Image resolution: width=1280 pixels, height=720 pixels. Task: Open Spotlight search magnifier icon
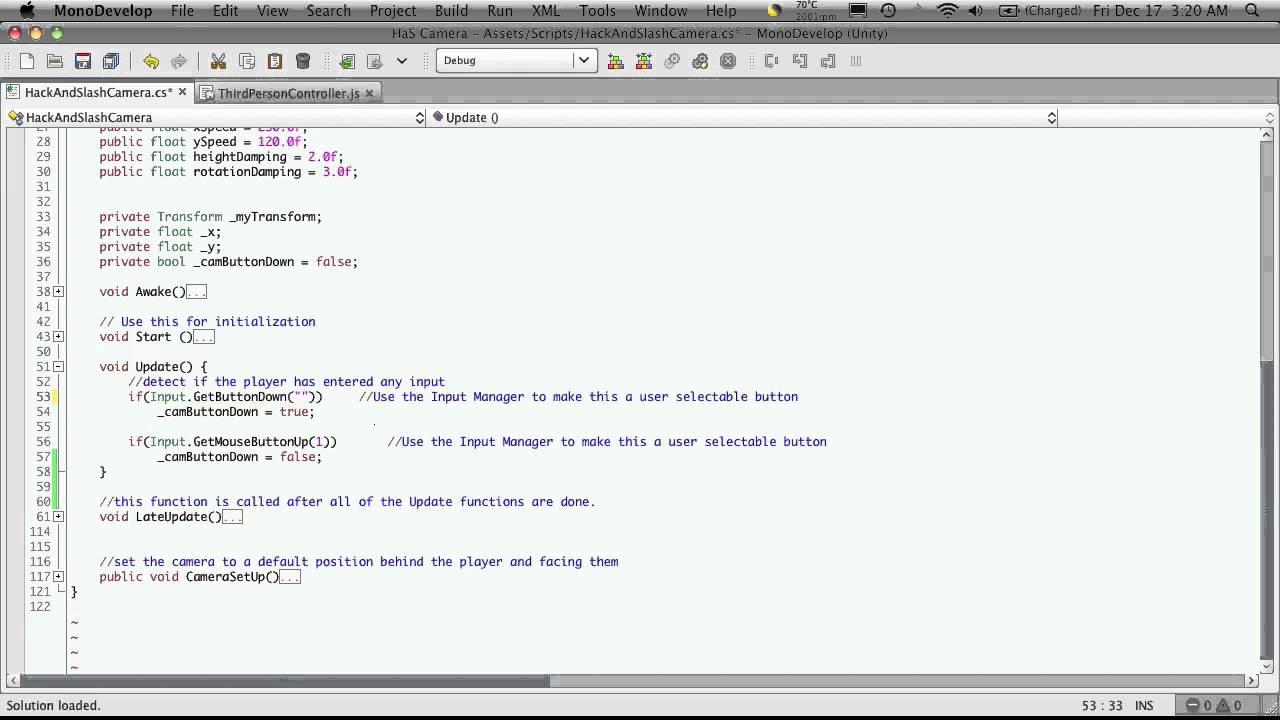click(1252, 11)
